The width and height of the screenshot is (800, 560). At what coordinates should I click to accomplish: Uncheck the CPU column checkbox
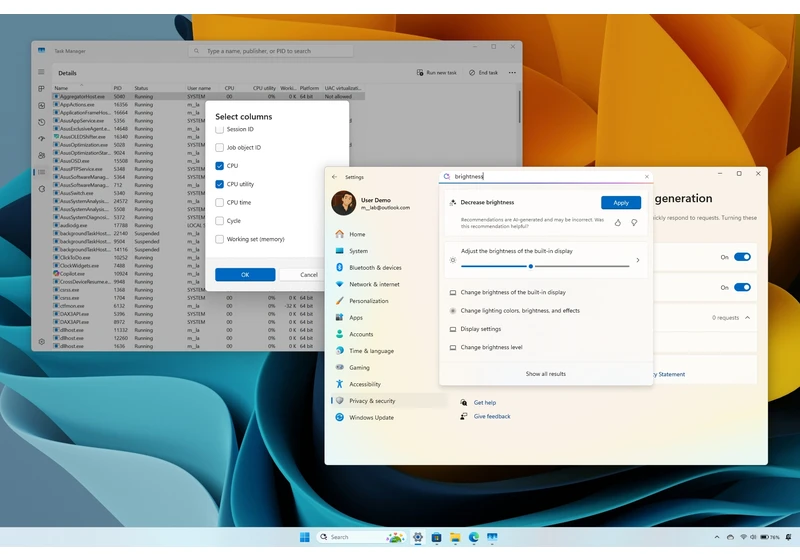(219, 166)
